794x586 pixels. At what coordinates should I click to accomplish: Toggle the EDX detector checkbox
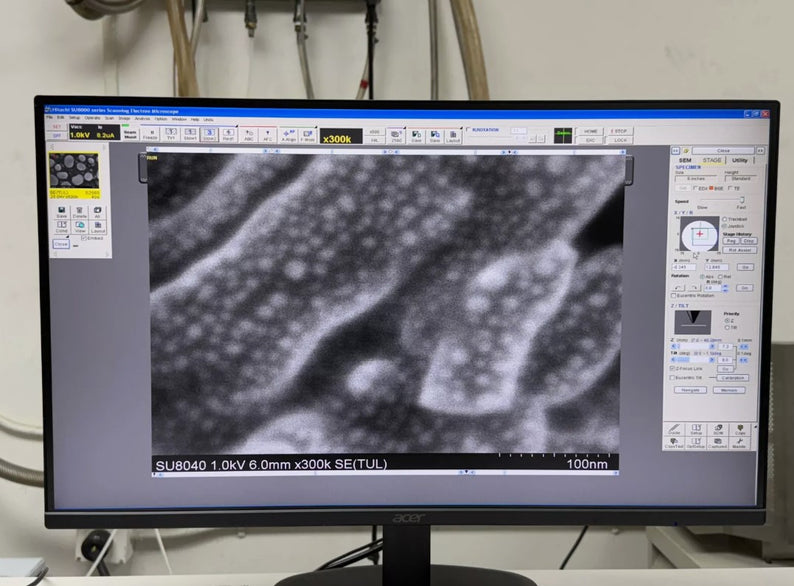click(x=696, y=188)
